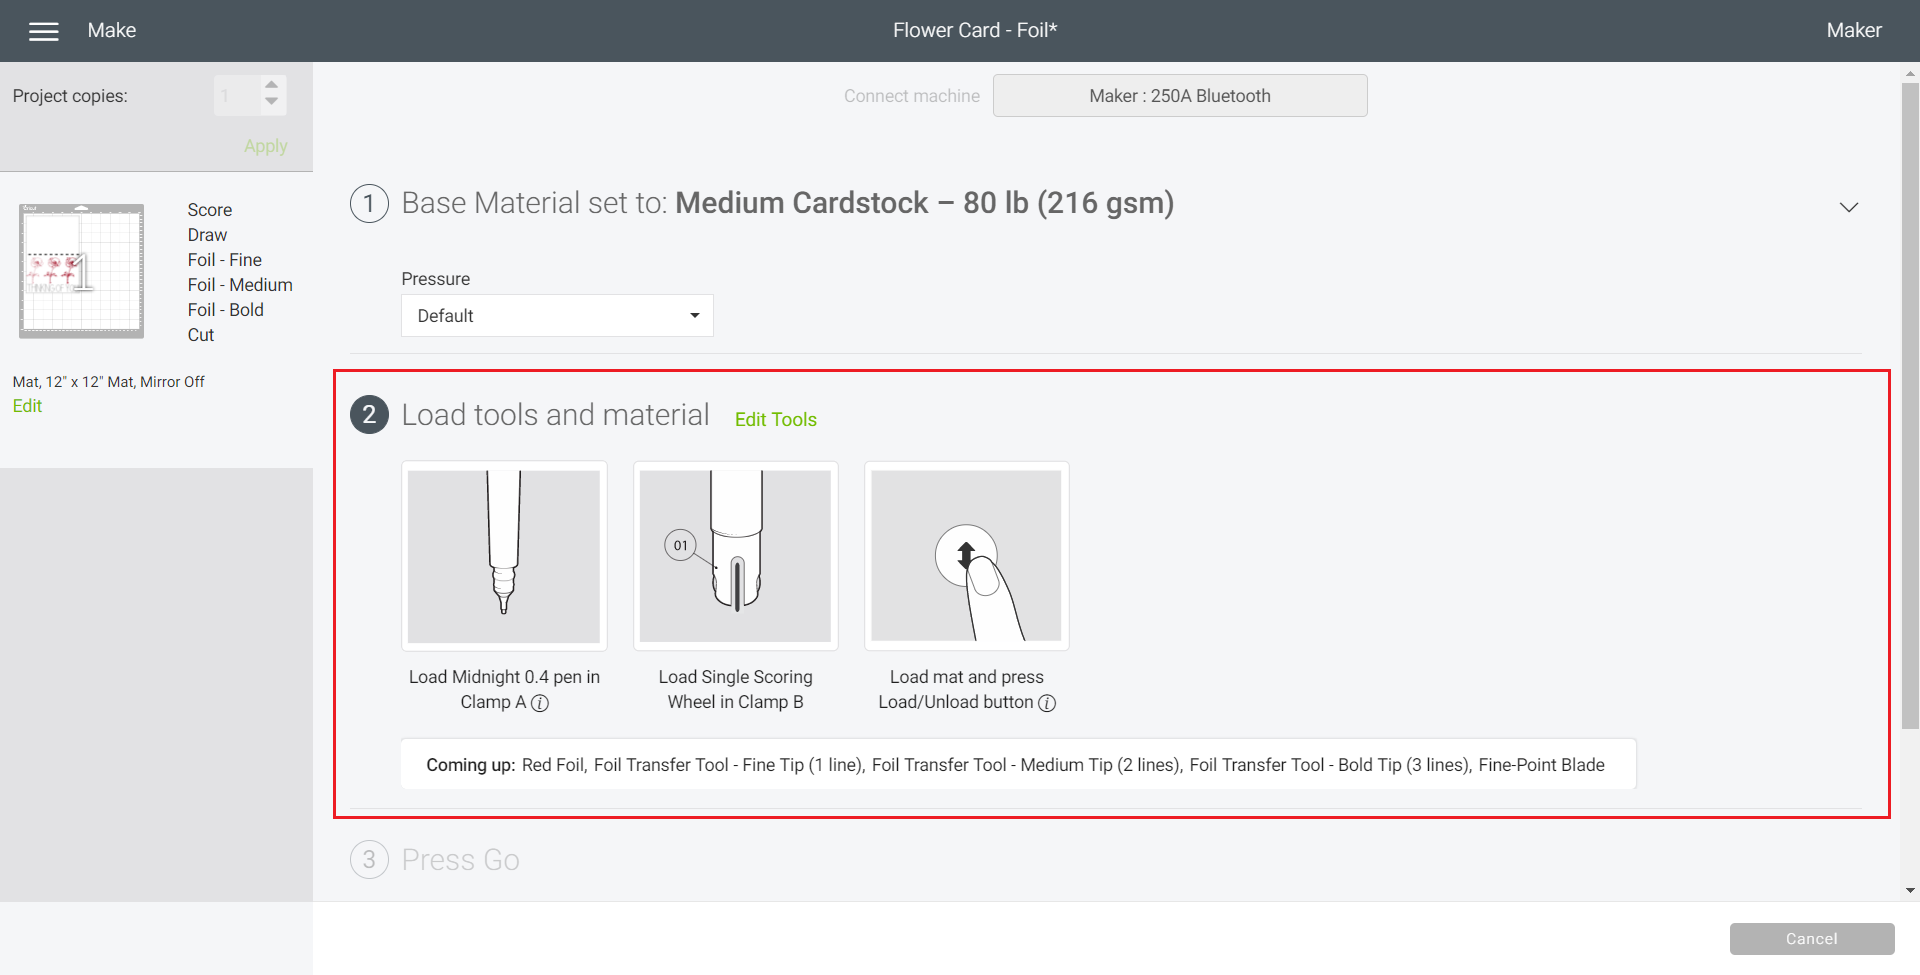
Task: Open the Maker 250A Bluetooth machine selector
Action: [1179, 96]
